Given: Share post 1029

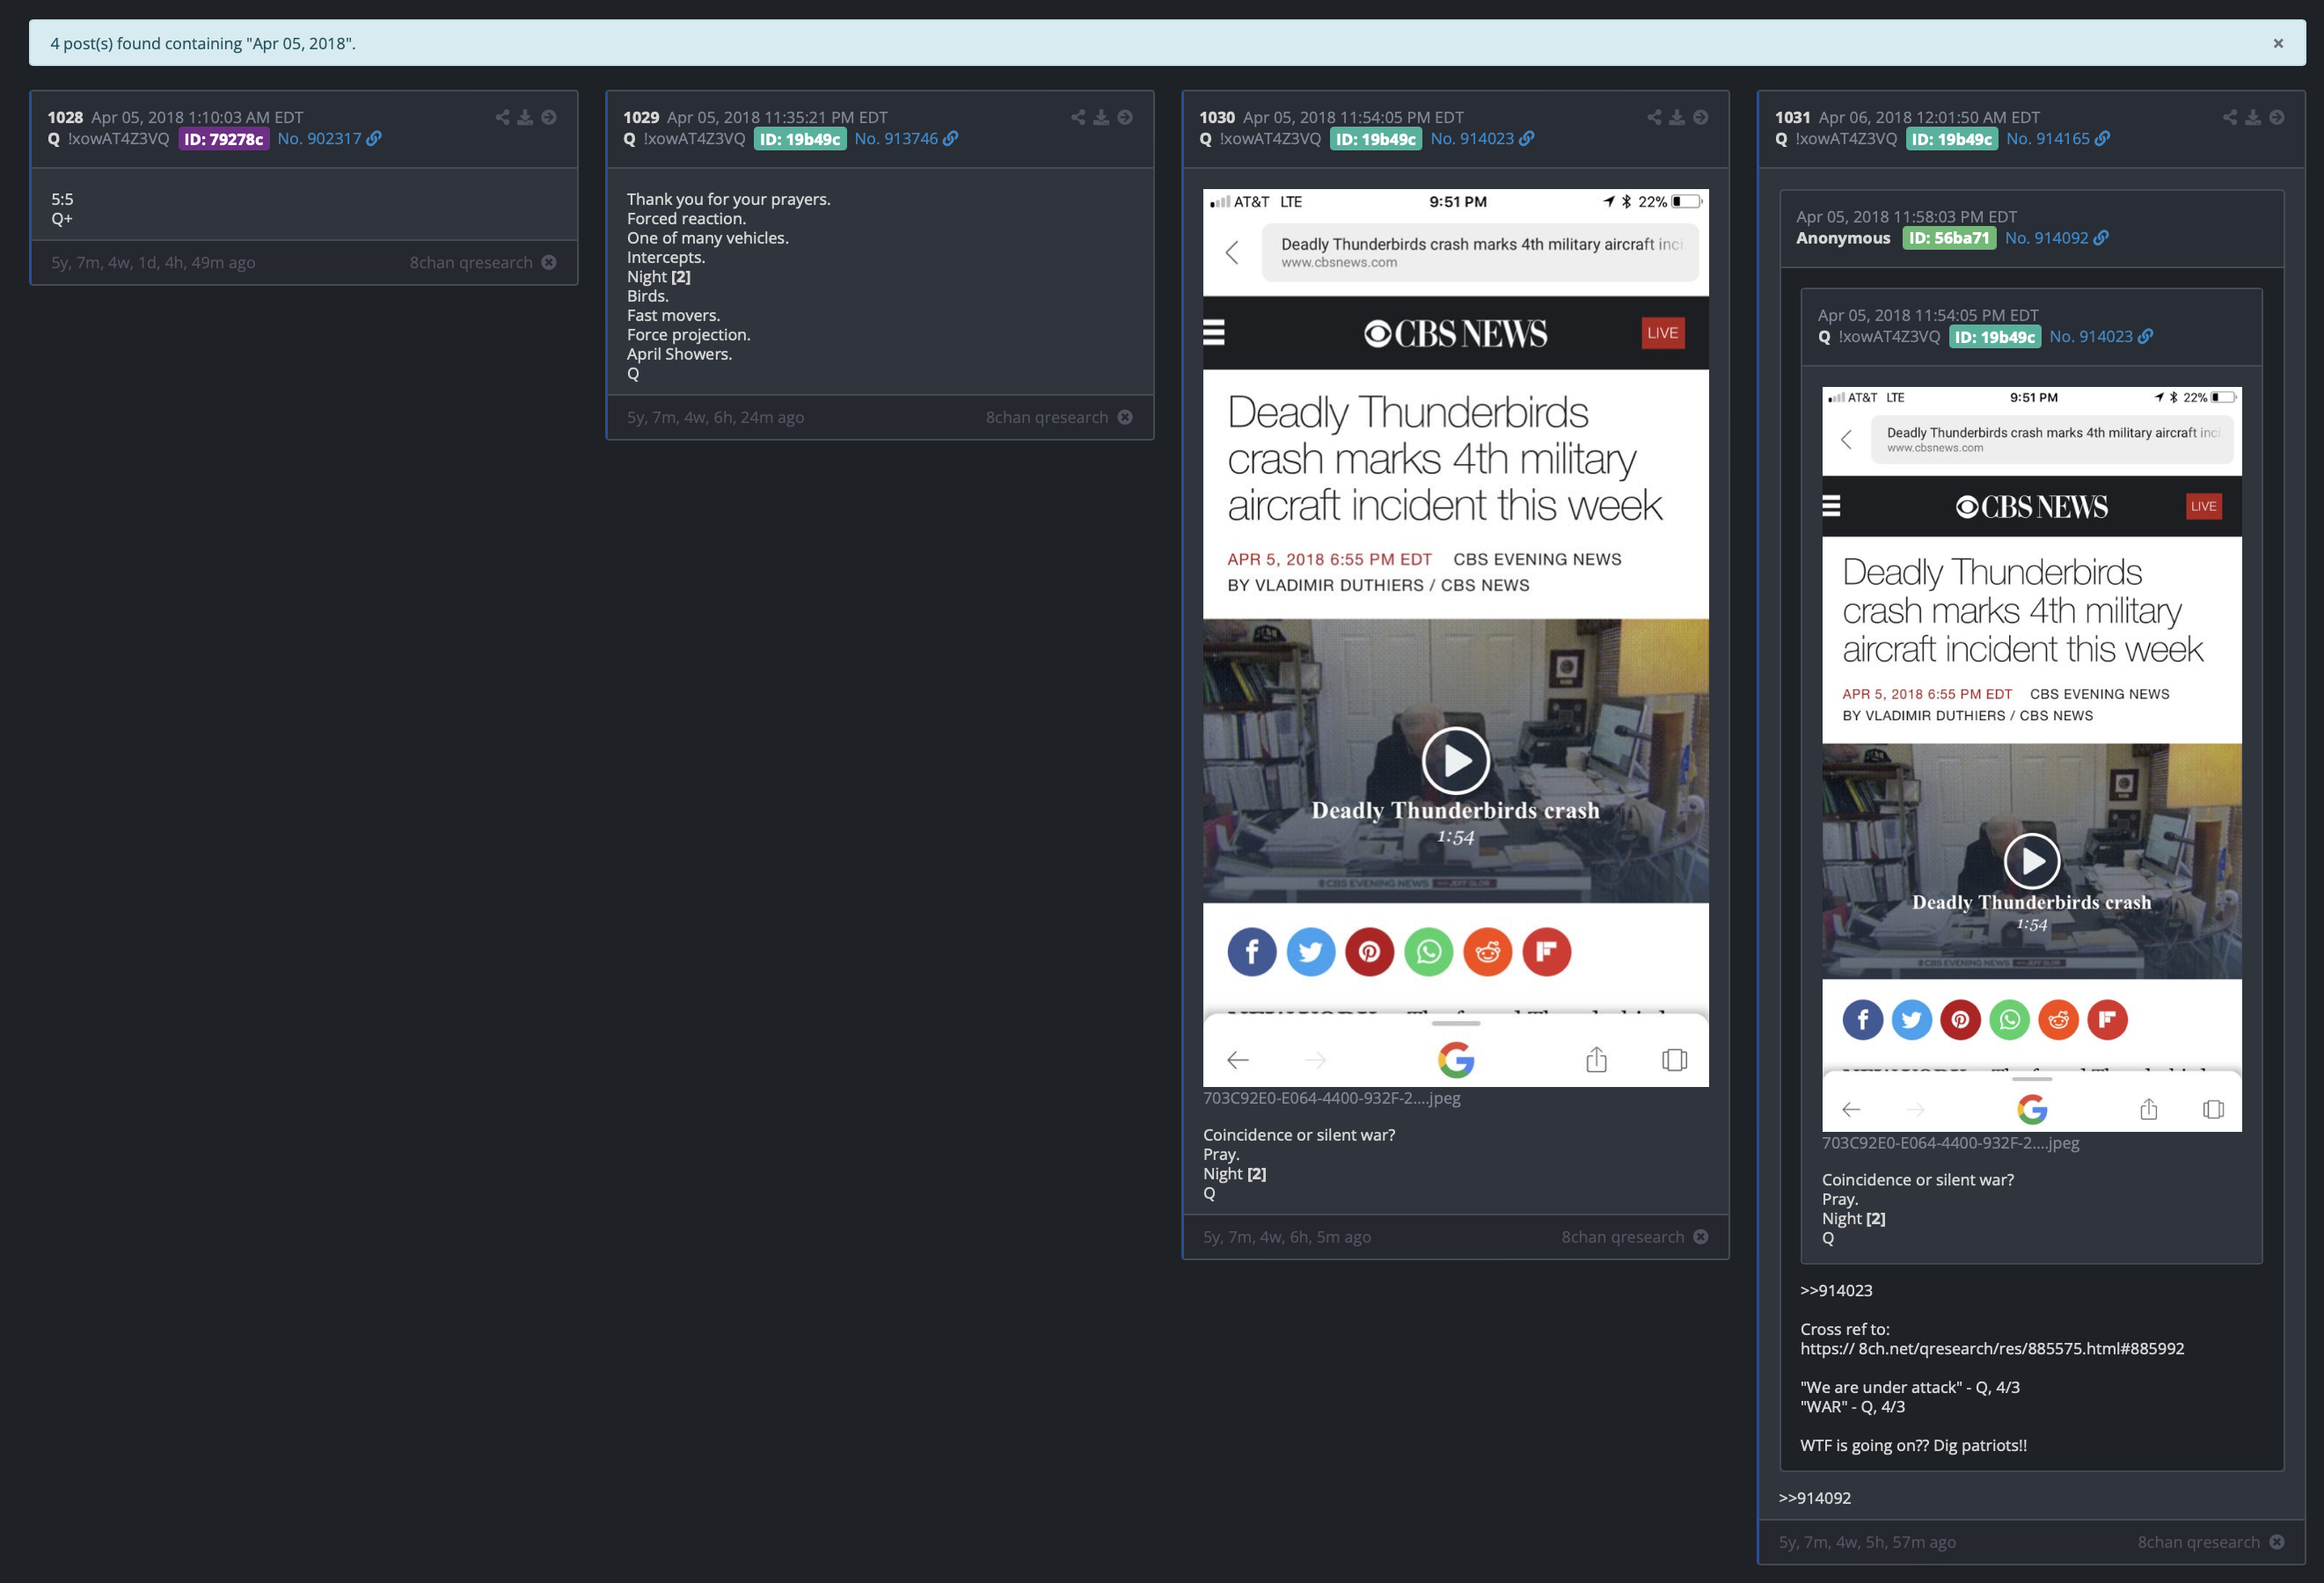Looking at the screenshot, I should click(1078, 117).
